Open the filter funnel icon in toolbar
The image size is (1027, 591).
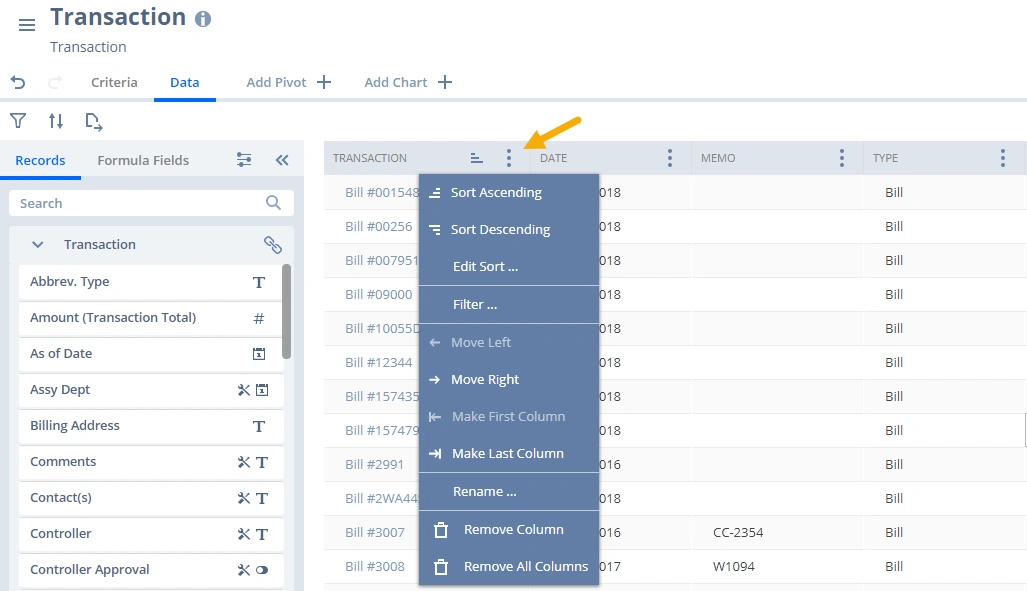pos(18,121)
